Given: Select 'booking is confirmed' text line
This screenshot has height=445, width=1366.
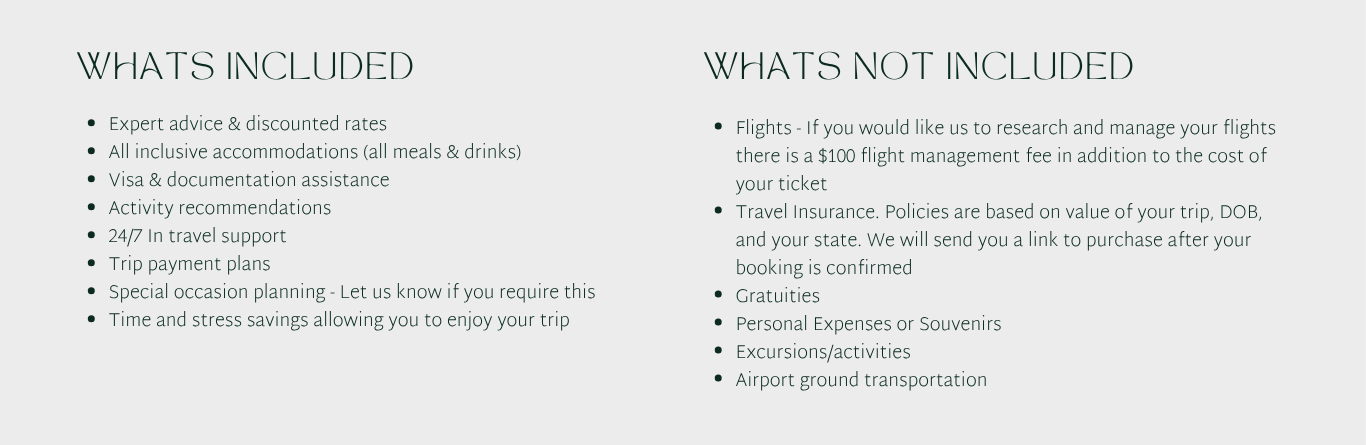Looking at the screenshot, I should click(824, 268).
